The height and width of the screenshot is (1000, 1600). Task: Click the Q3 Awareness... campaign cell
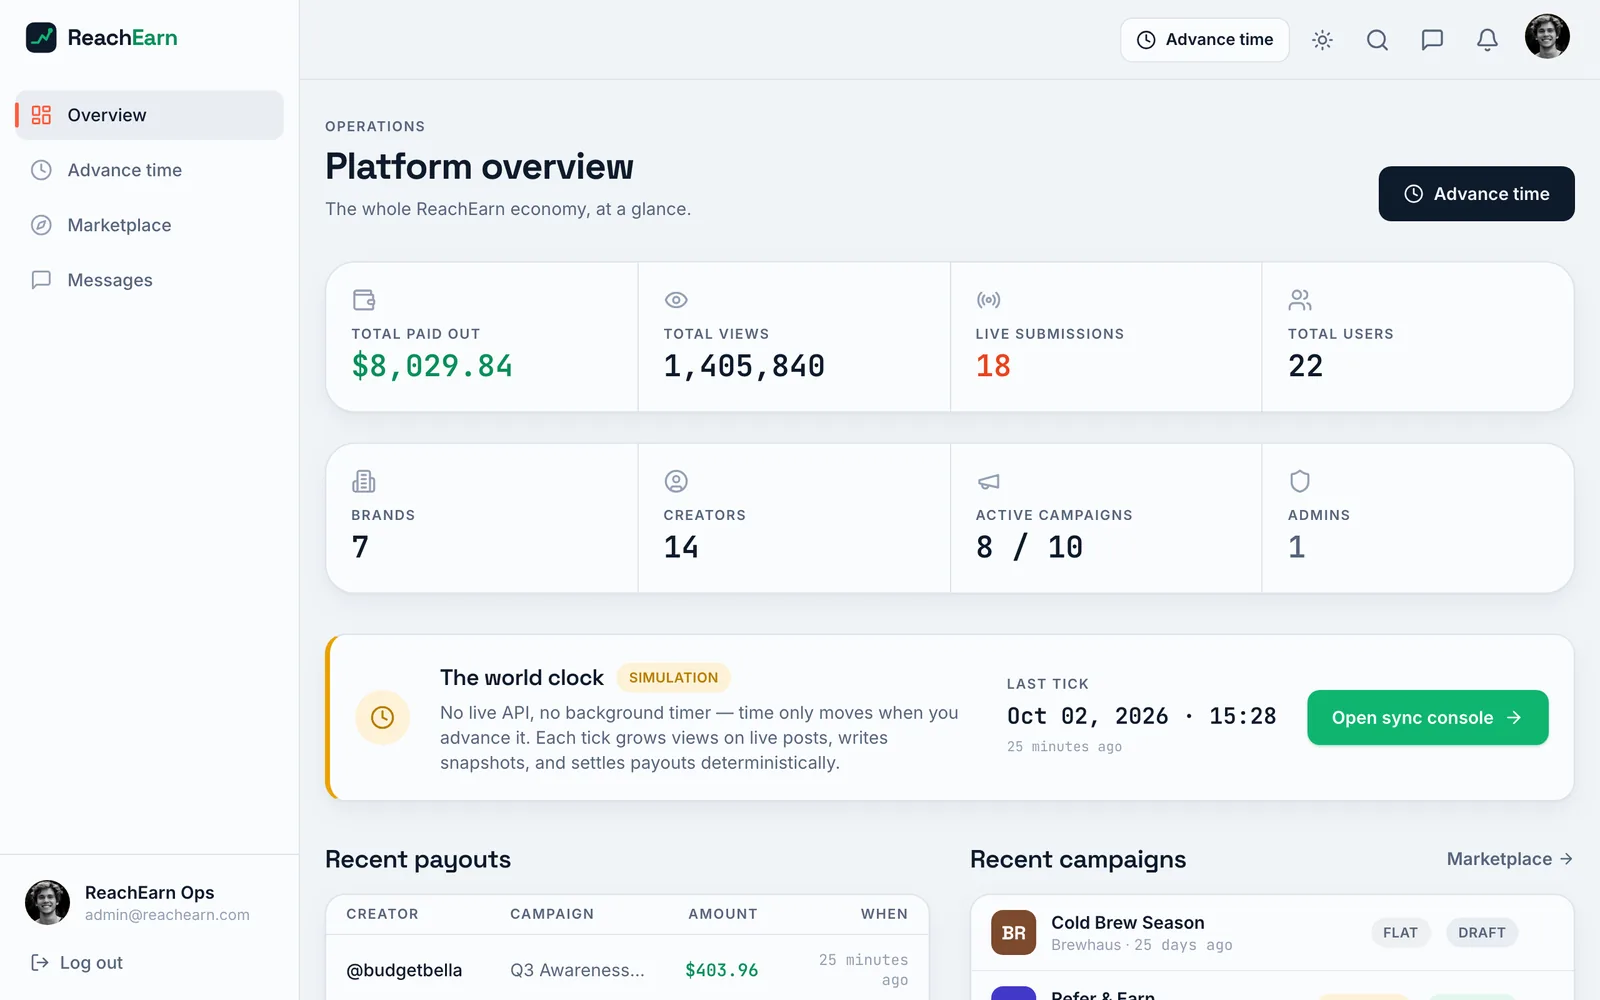(577, 970)
